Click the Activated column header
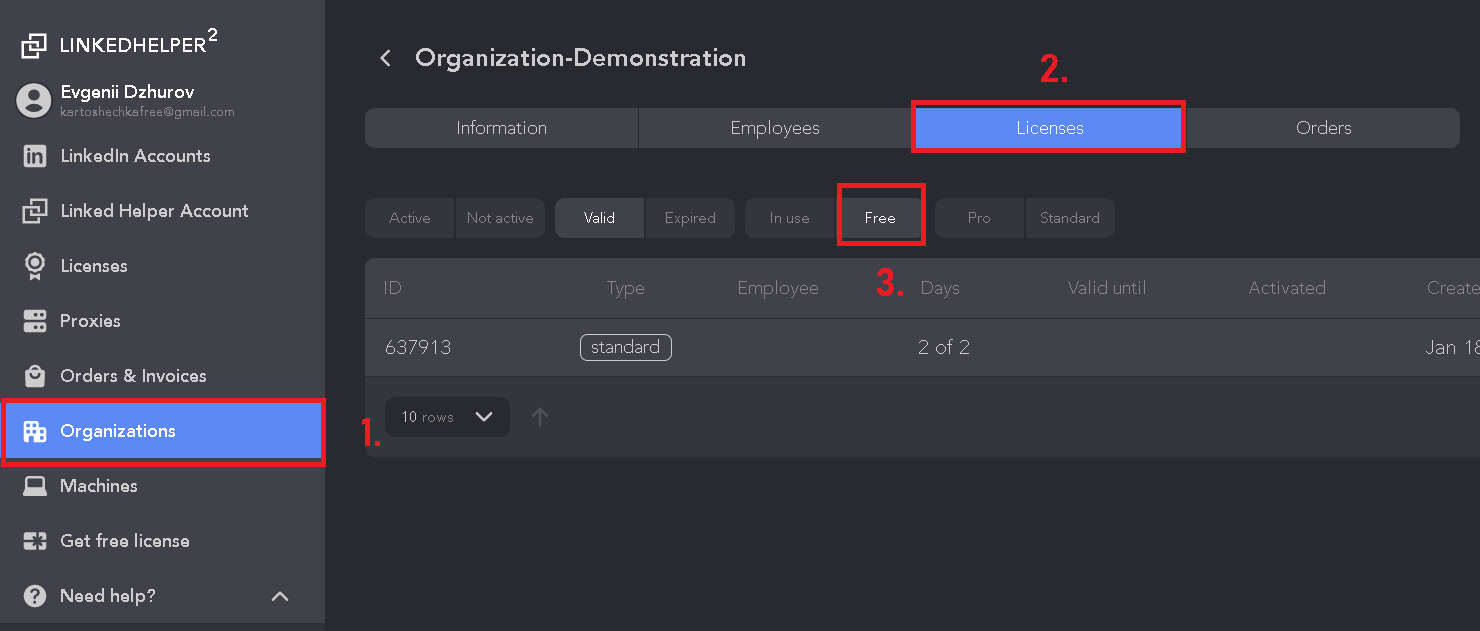The image size is (1480, 631). click(x=1287, y=288)
